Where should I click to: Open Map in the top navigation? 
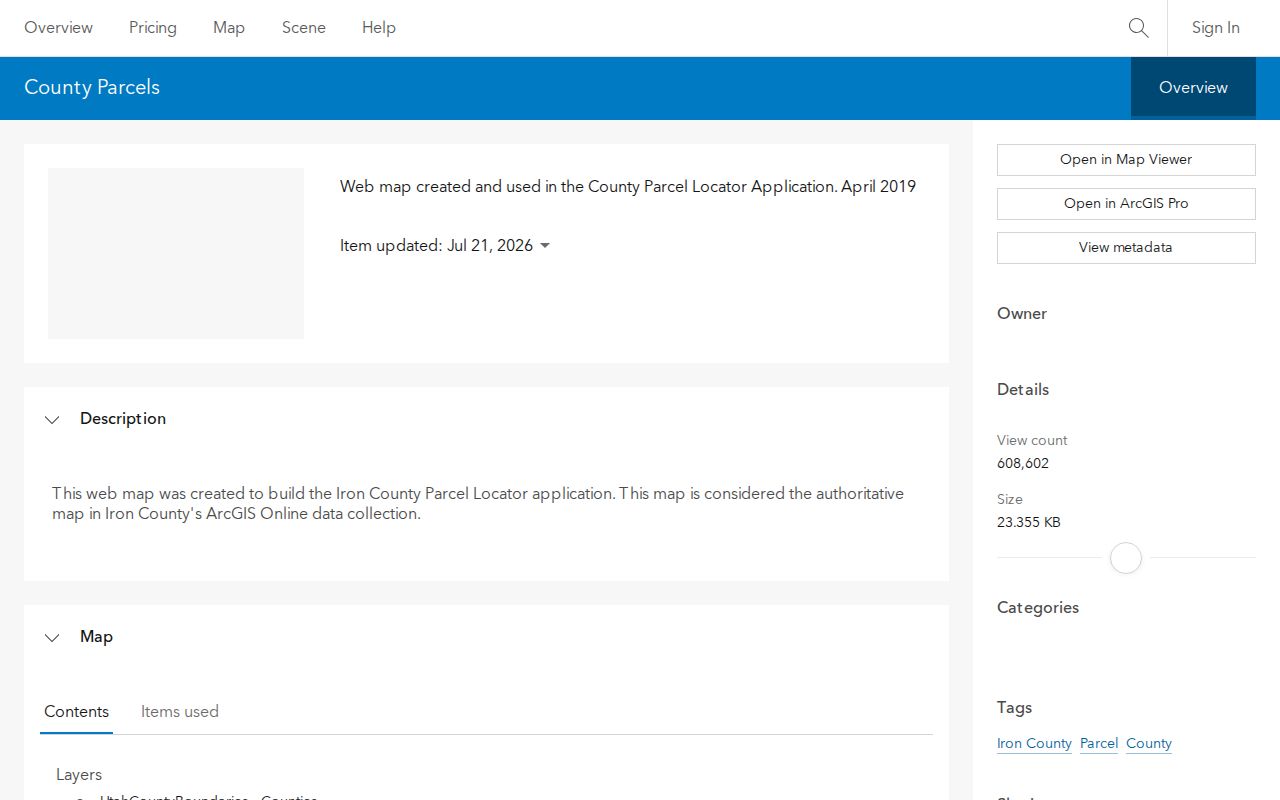[x=229, y=28]
